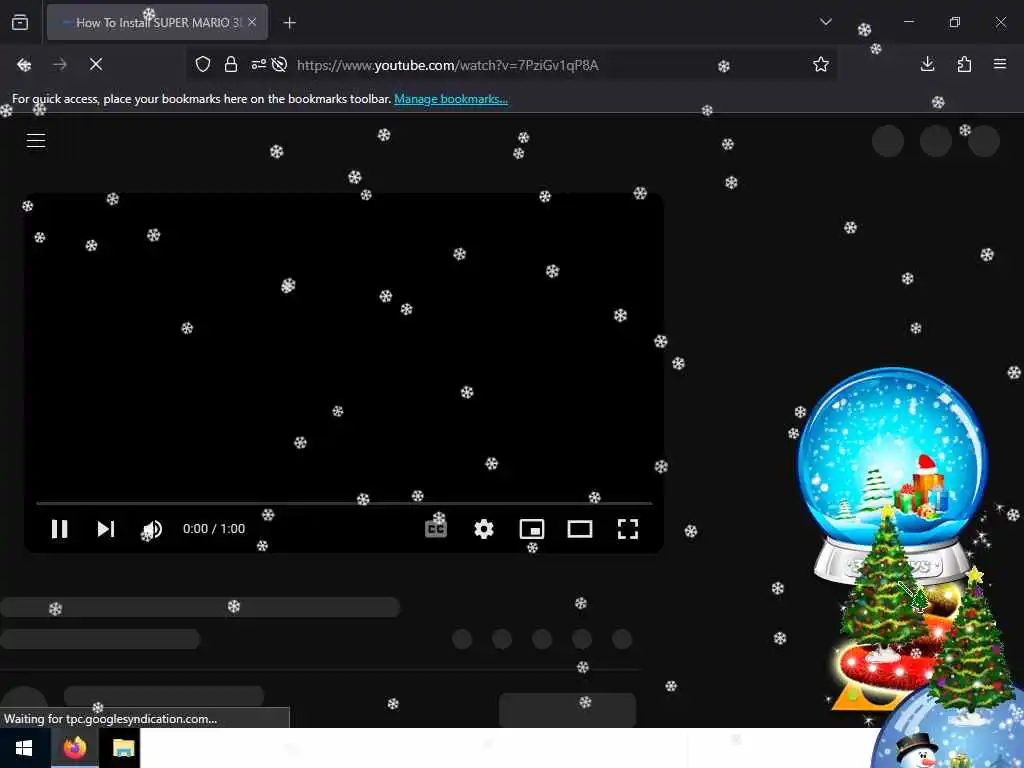Switch to theater mode
The width and height of the screenshot is (1024, 768).
[580, 529]
